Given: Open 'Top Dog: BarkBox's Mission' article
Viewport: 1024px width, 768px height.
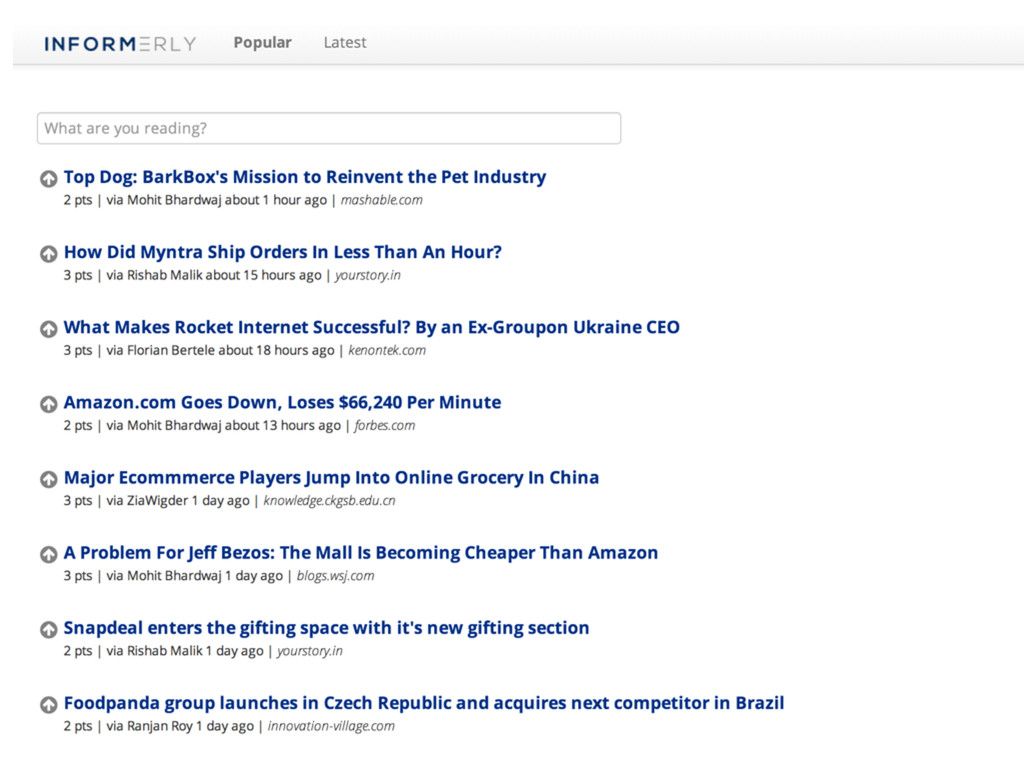Looking at the screenshot, I should pyautogui.click(x=304, y=177).
